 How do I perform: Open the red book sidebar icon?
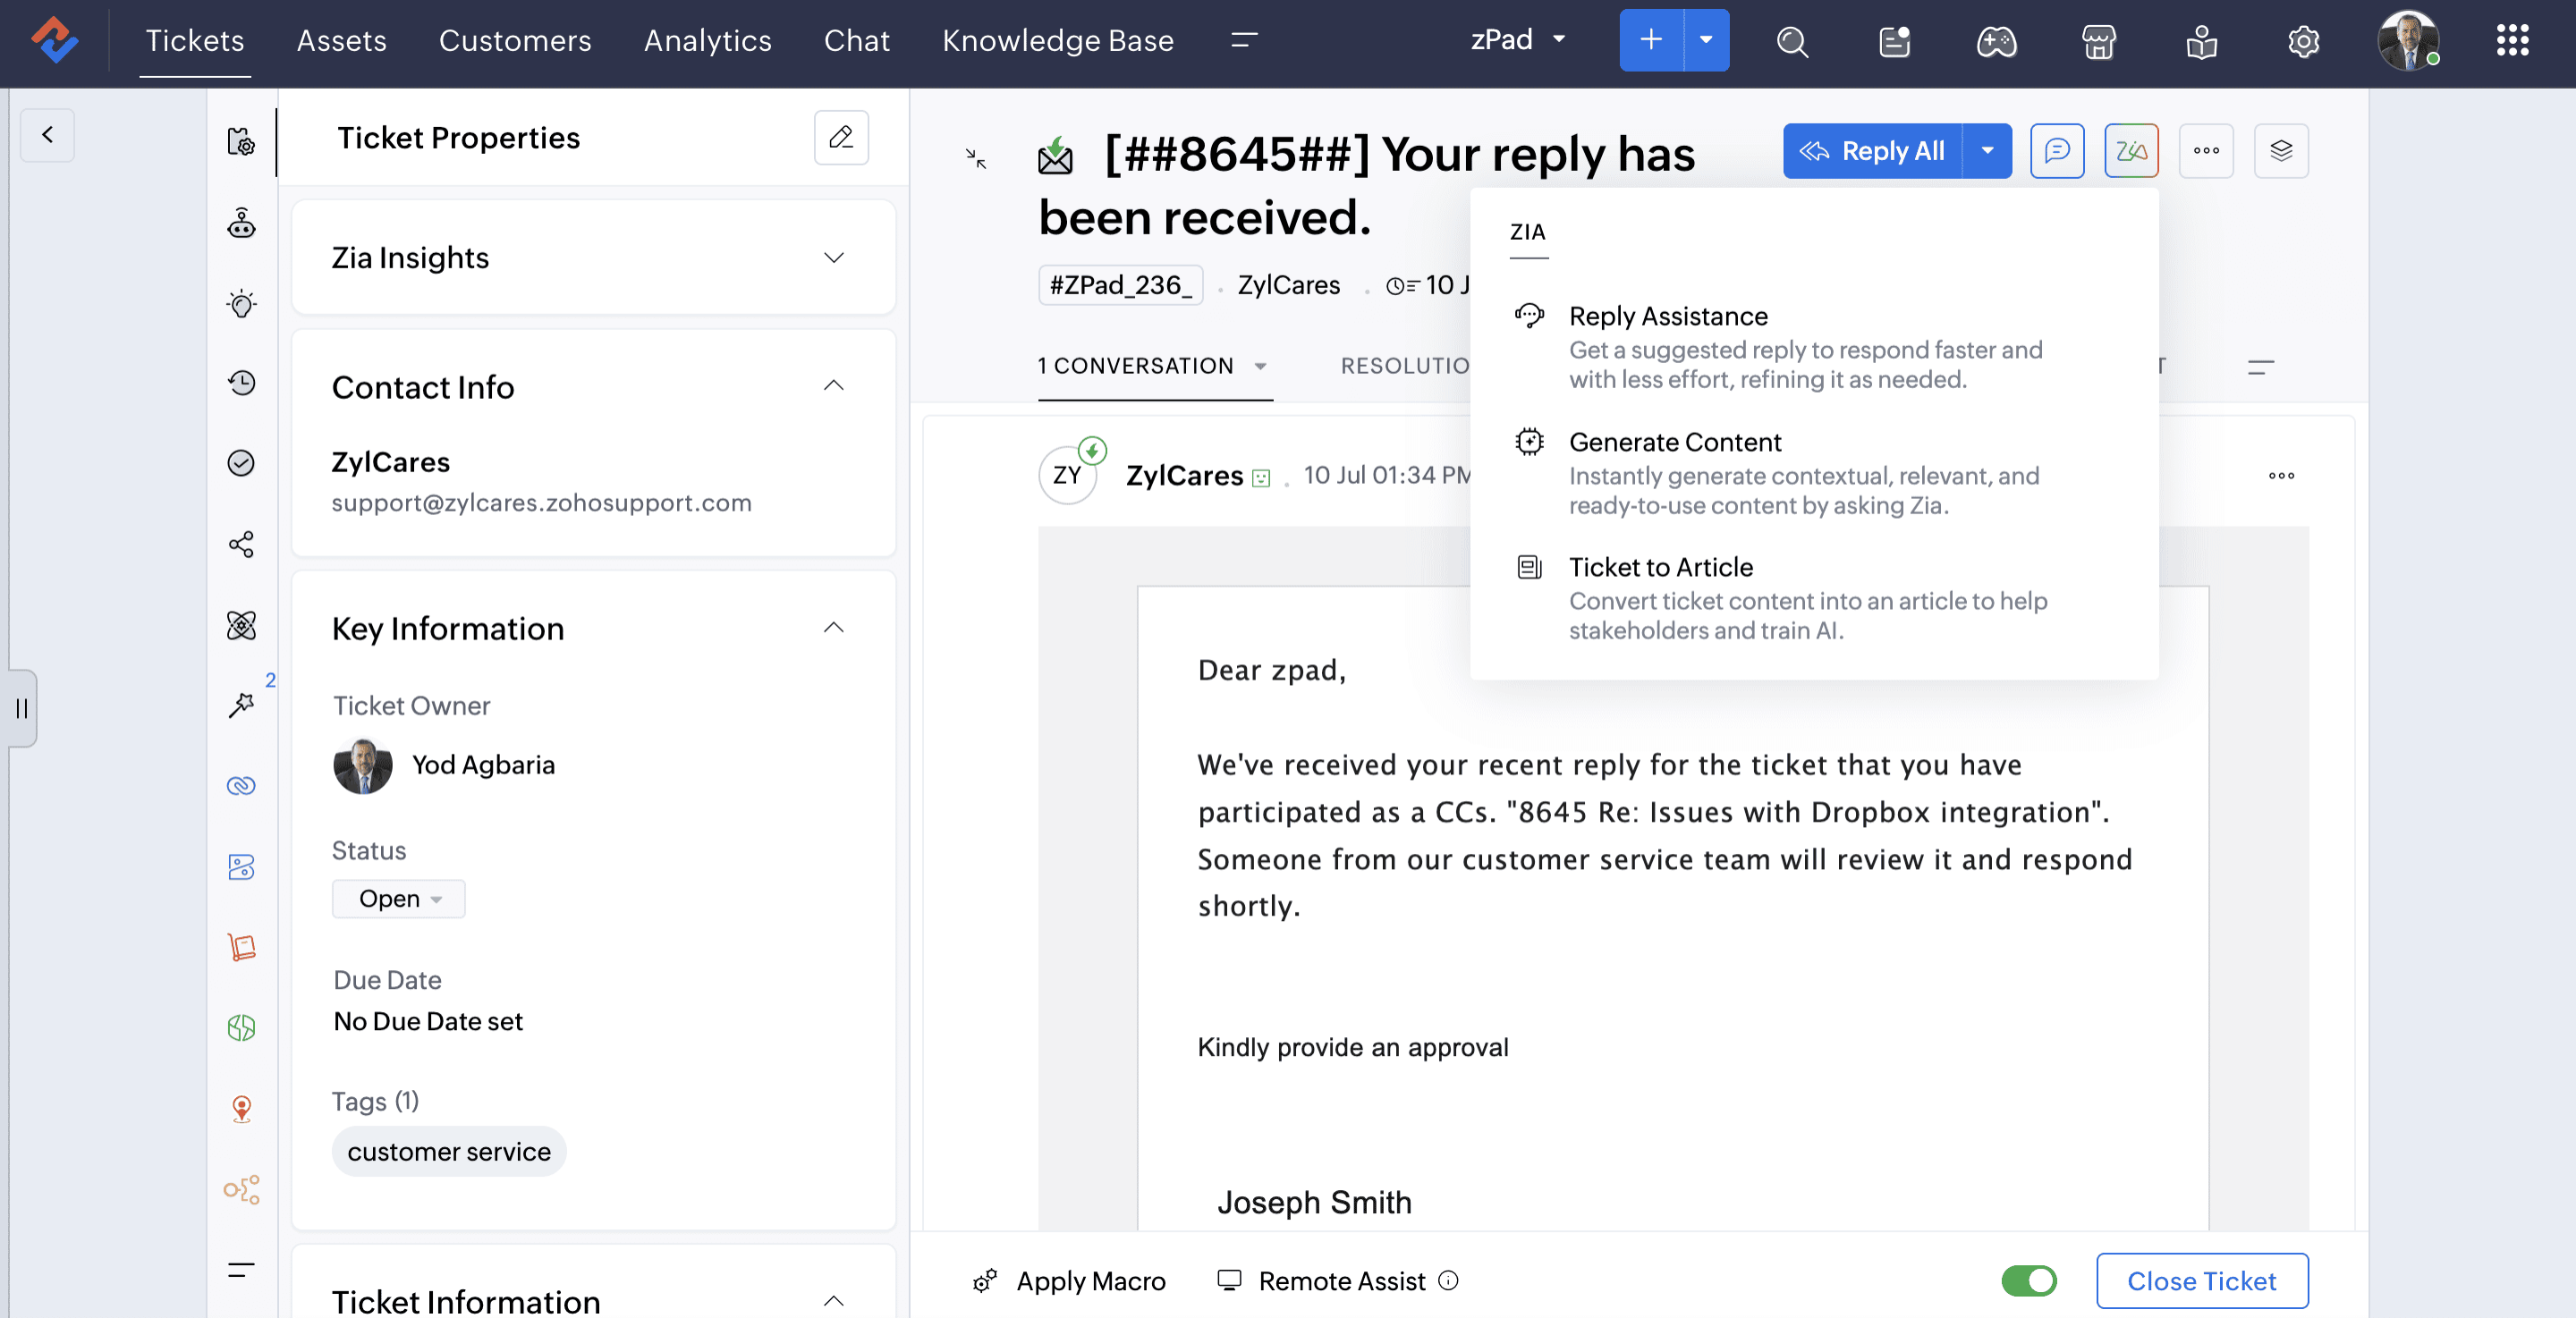[x=241, y=947]
